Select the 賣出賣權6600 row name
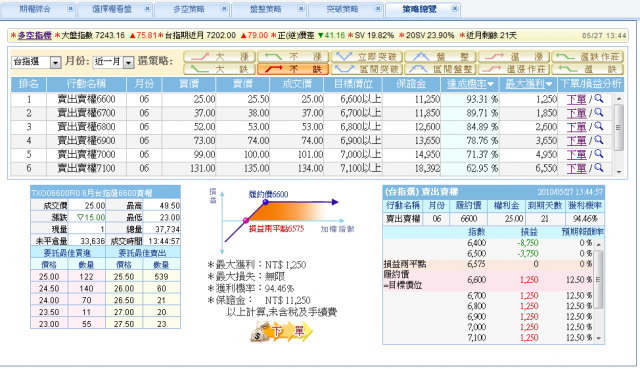The image size is (640, 369). click(x=86, y=99)
